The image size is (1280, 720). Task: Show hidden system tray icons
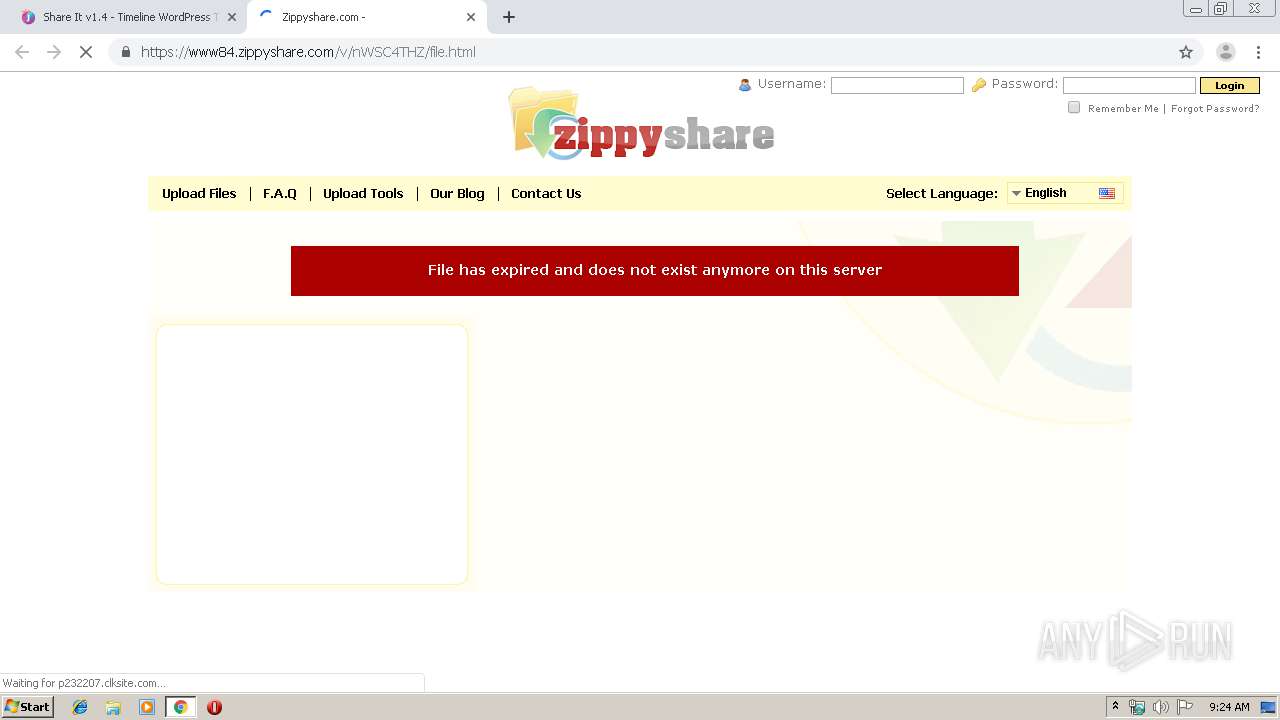(x=1115, y=707)
